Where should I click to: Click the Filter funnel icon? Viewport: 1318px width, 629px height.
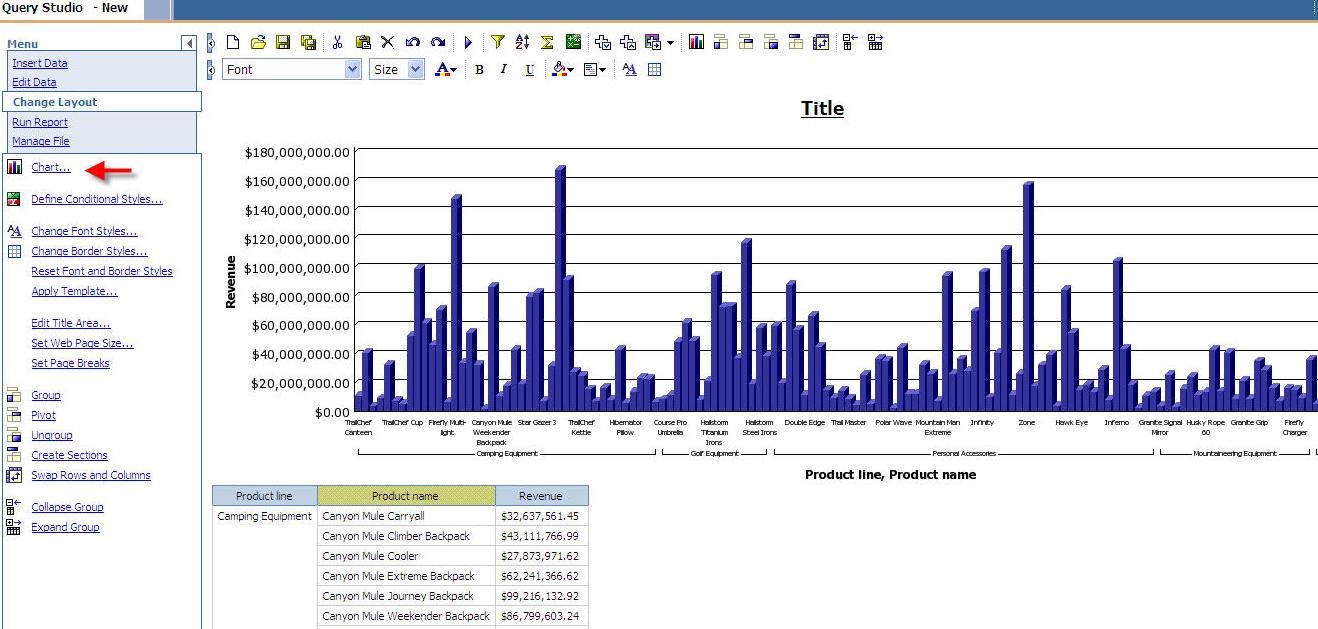[497, 42]
